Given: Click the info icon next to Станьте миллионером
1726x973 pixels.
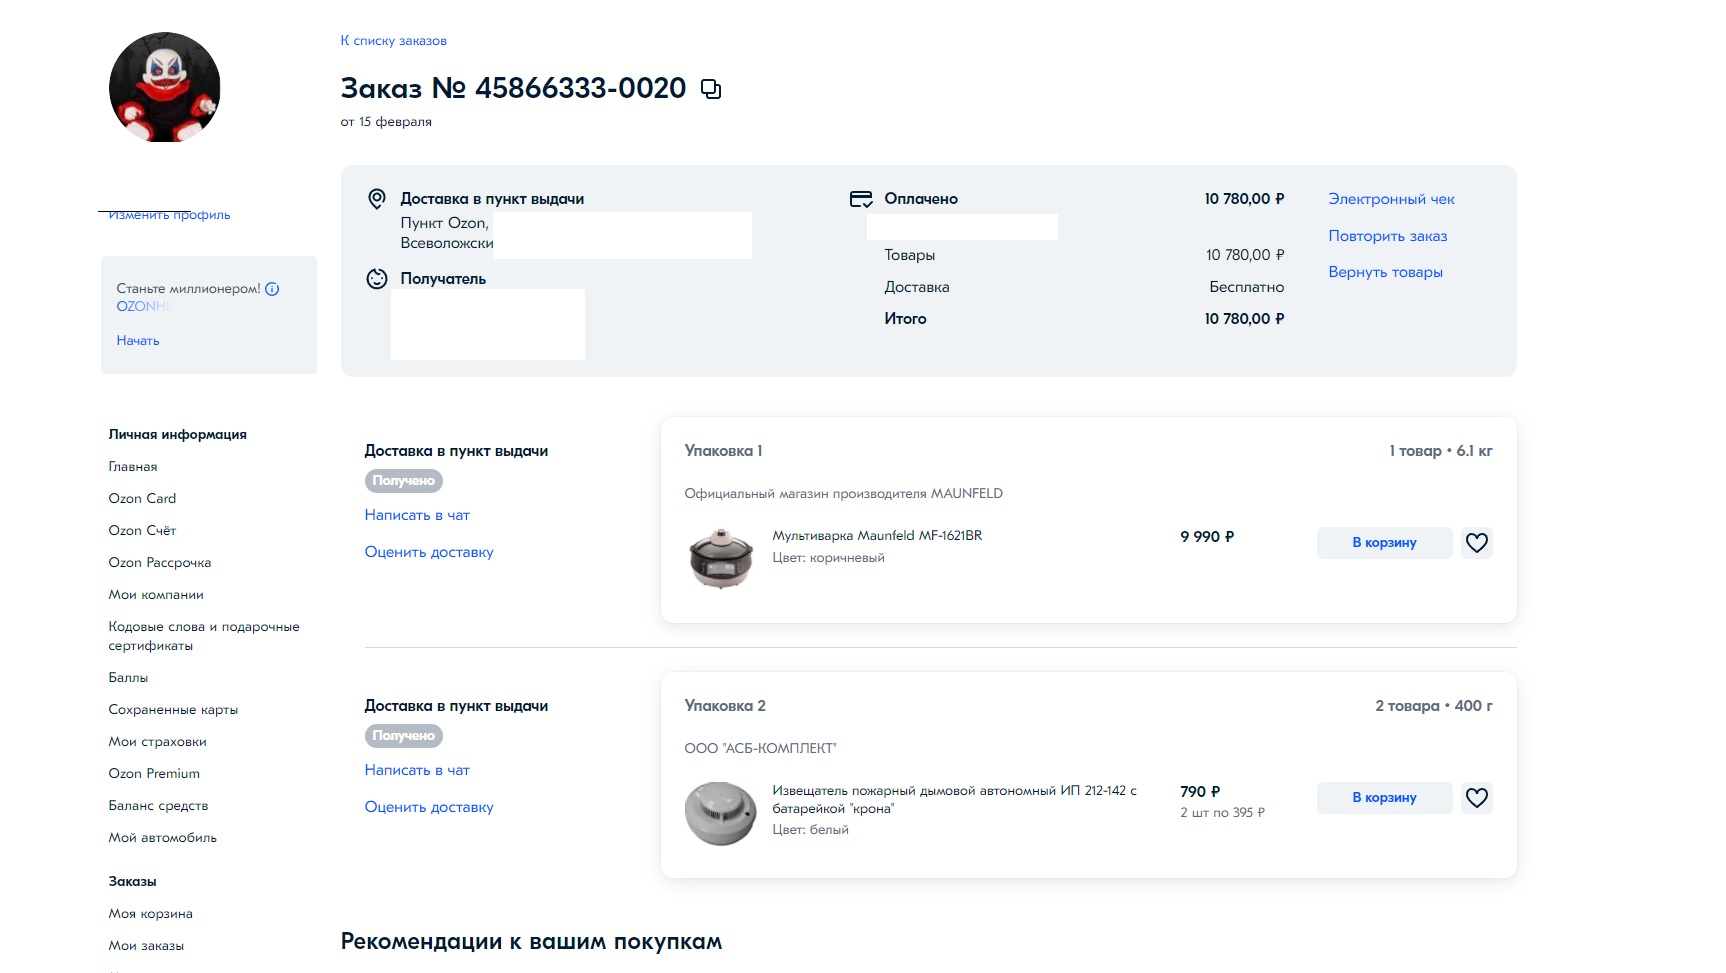Looking at the screenshot, I should [272, 289].
